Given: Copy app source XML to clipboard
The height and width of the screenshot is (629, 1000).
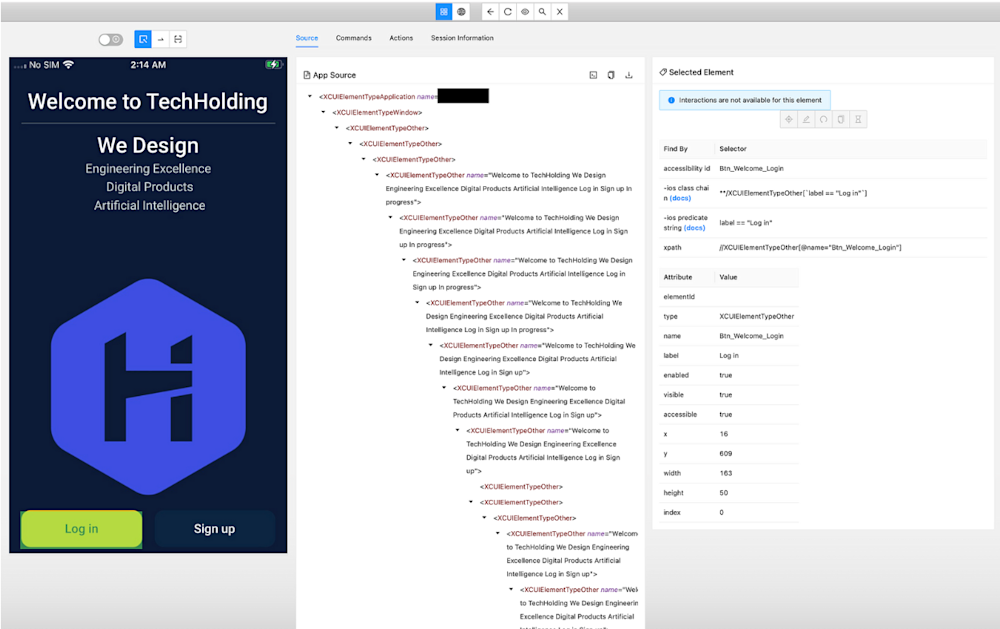Looking at the screenshot, I should 611,75.
